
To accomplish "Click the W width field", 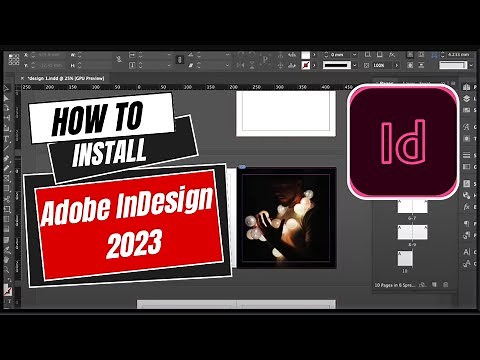I will pyautogui.click(x=97, y=55).
